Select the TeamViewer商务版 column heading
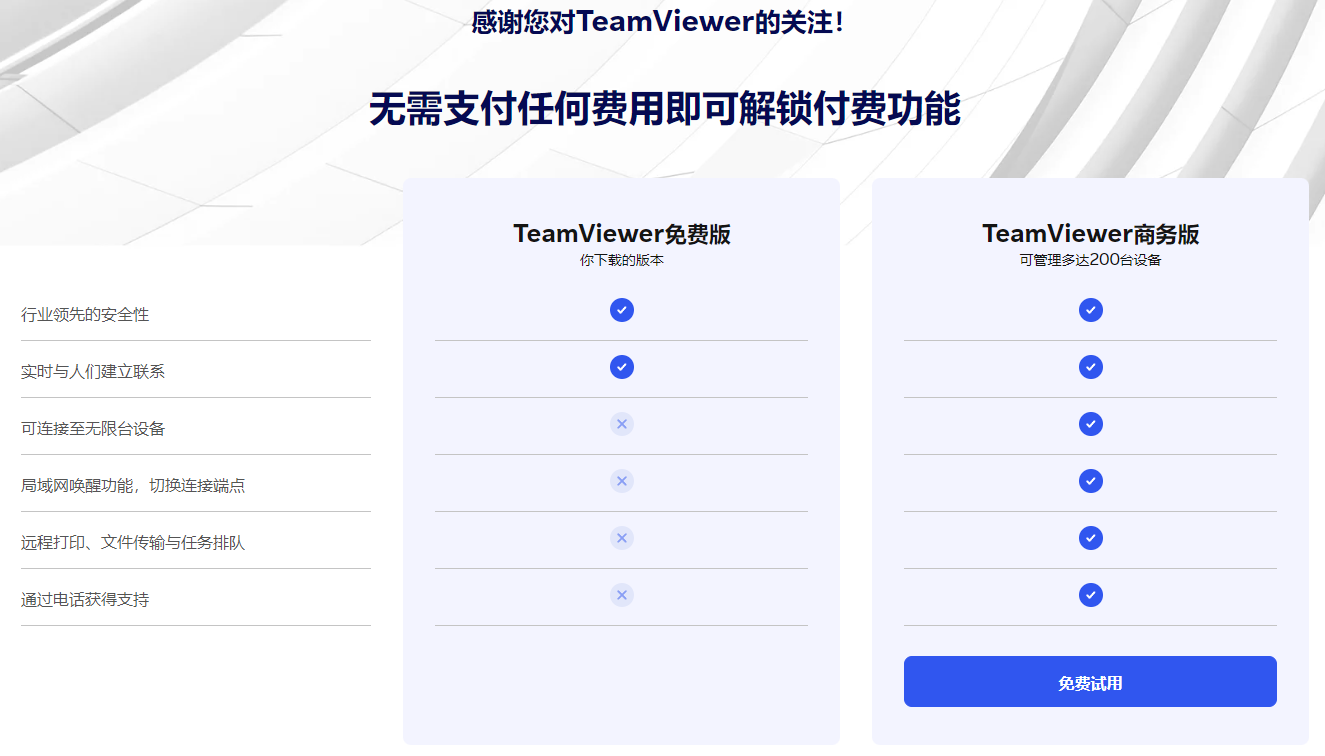This screenshot has width=1325, height=756. 1090,233
